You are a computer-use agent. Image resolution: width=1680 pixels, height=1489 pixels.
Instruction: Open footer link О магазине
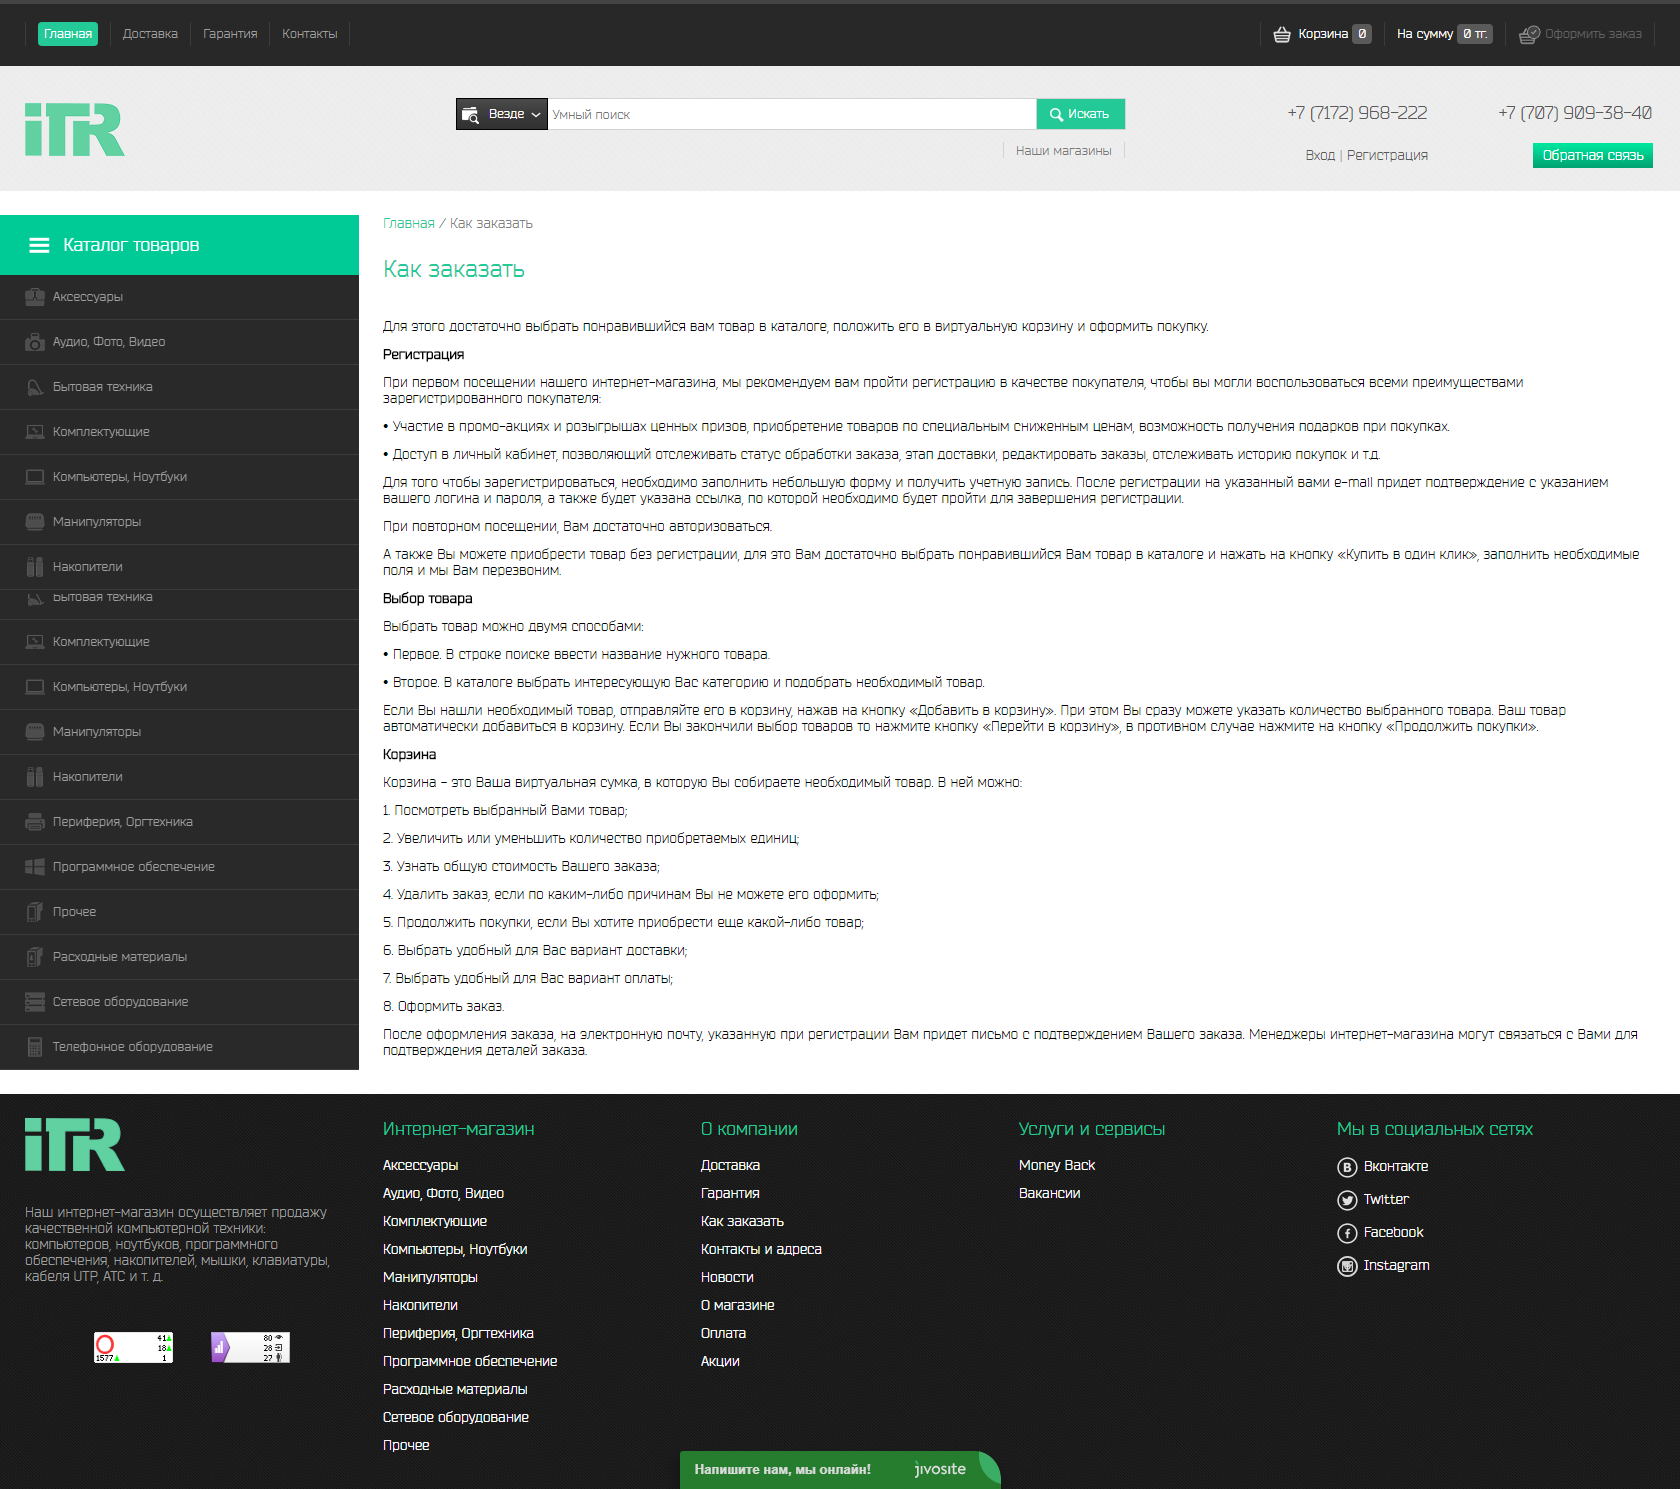click(x=737, y=1305)
